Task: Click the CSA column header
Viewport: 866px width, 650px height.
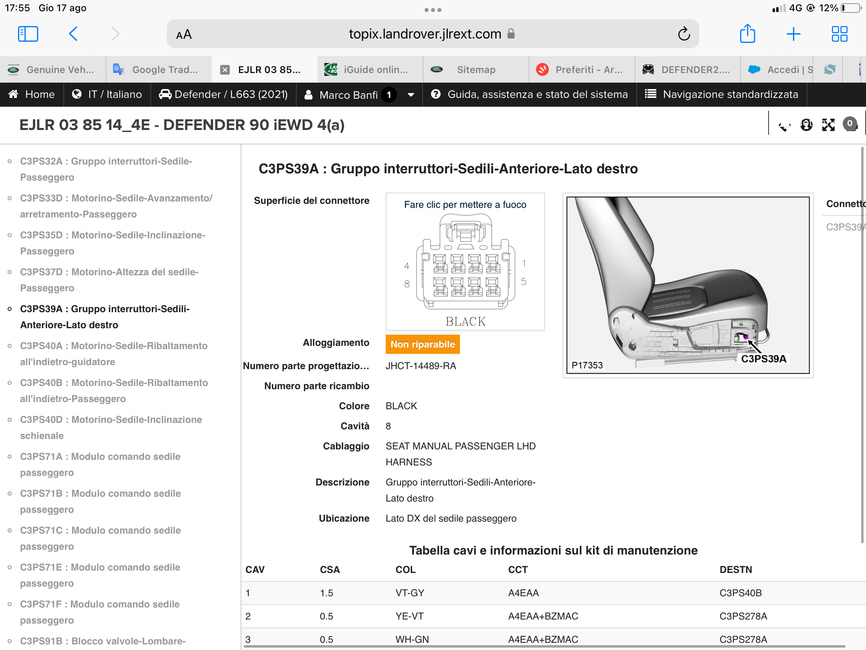Action: click(330, 570)
